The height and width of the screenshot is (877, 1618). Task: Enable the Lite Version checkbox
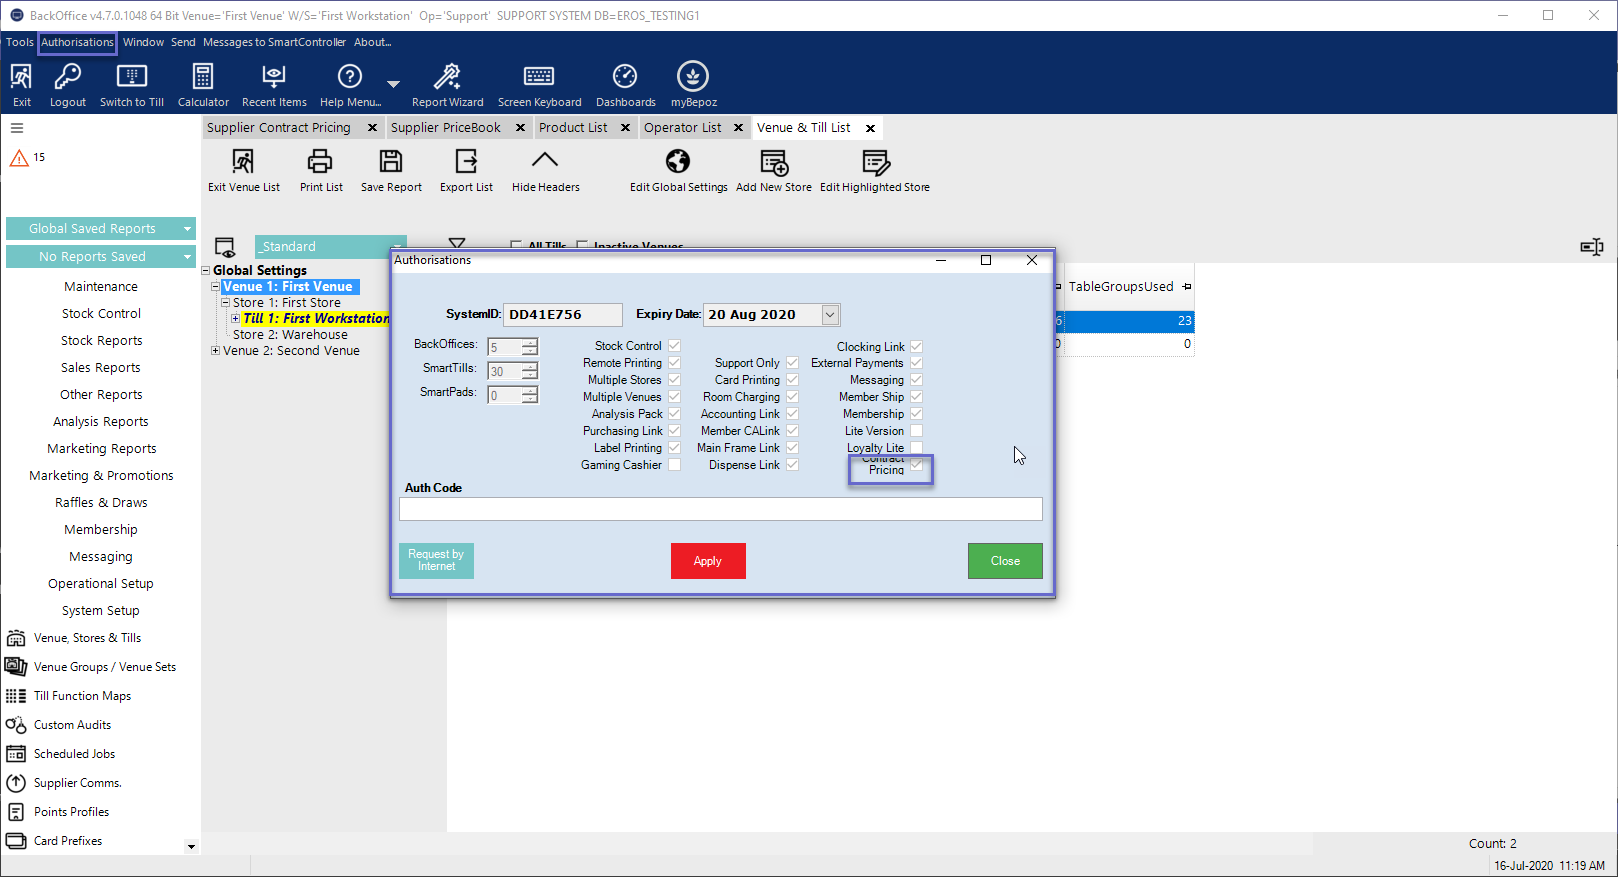coord(916,431)
